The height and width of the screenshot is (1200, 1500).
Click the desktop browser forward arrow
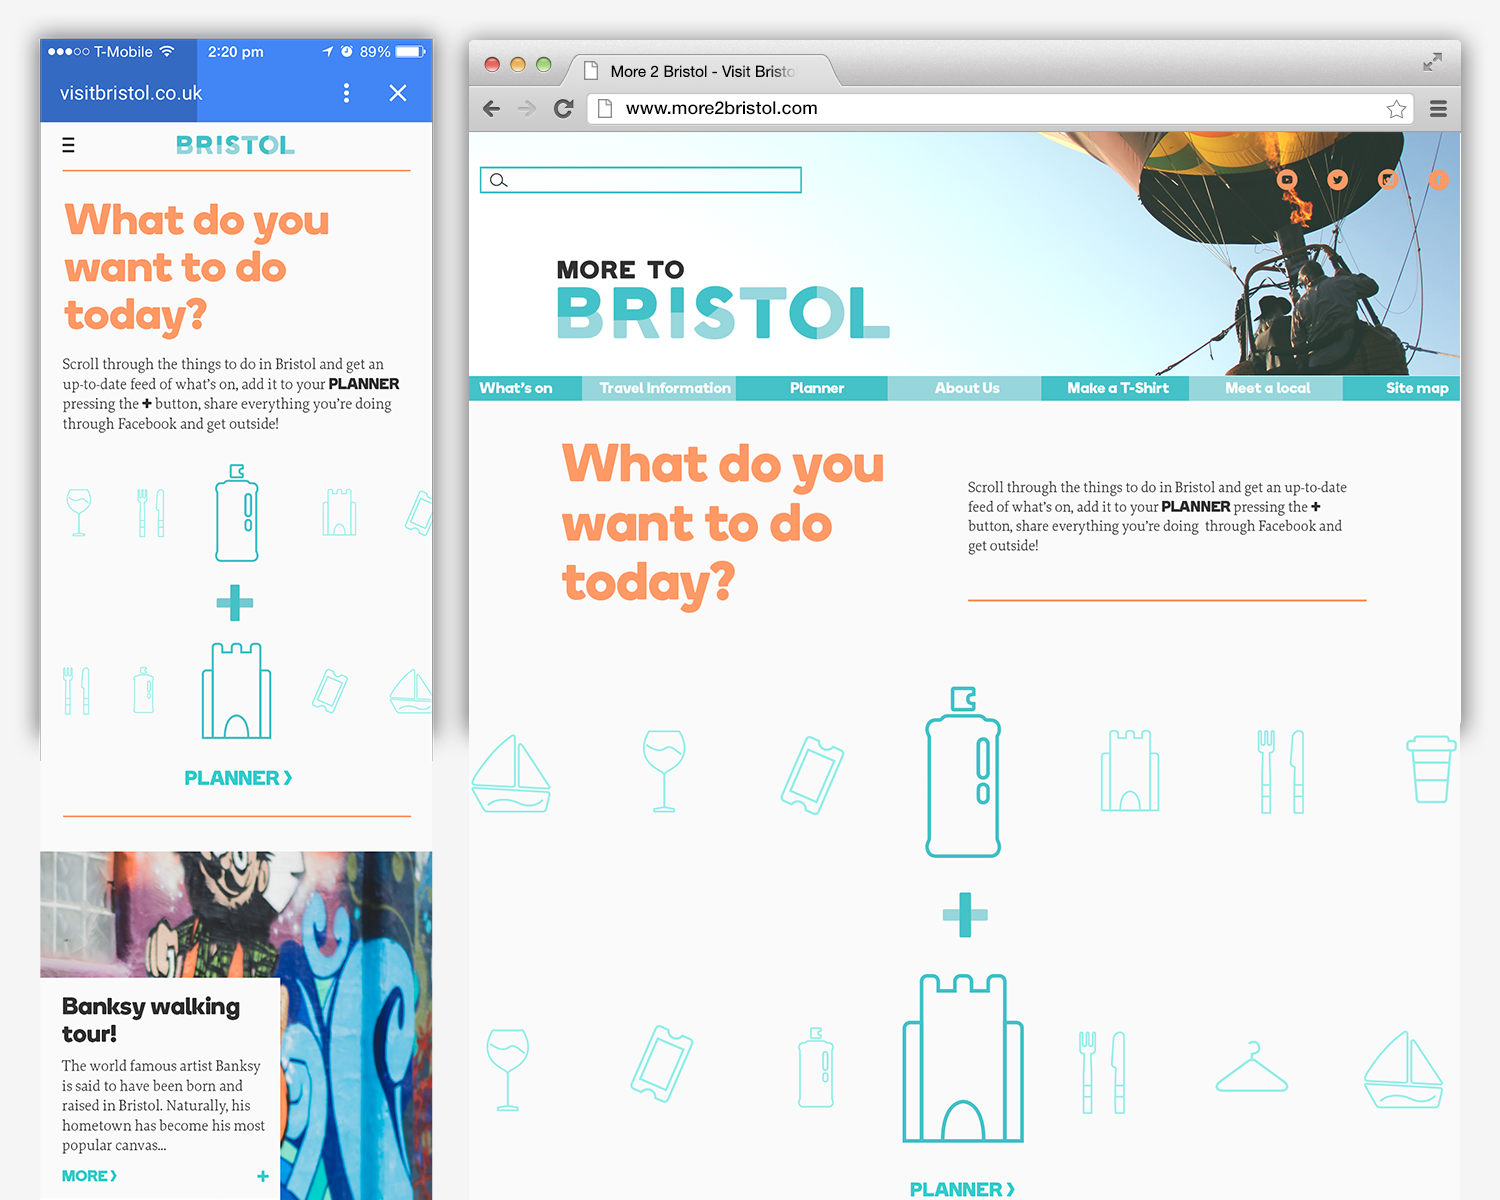tap(527, 108)
